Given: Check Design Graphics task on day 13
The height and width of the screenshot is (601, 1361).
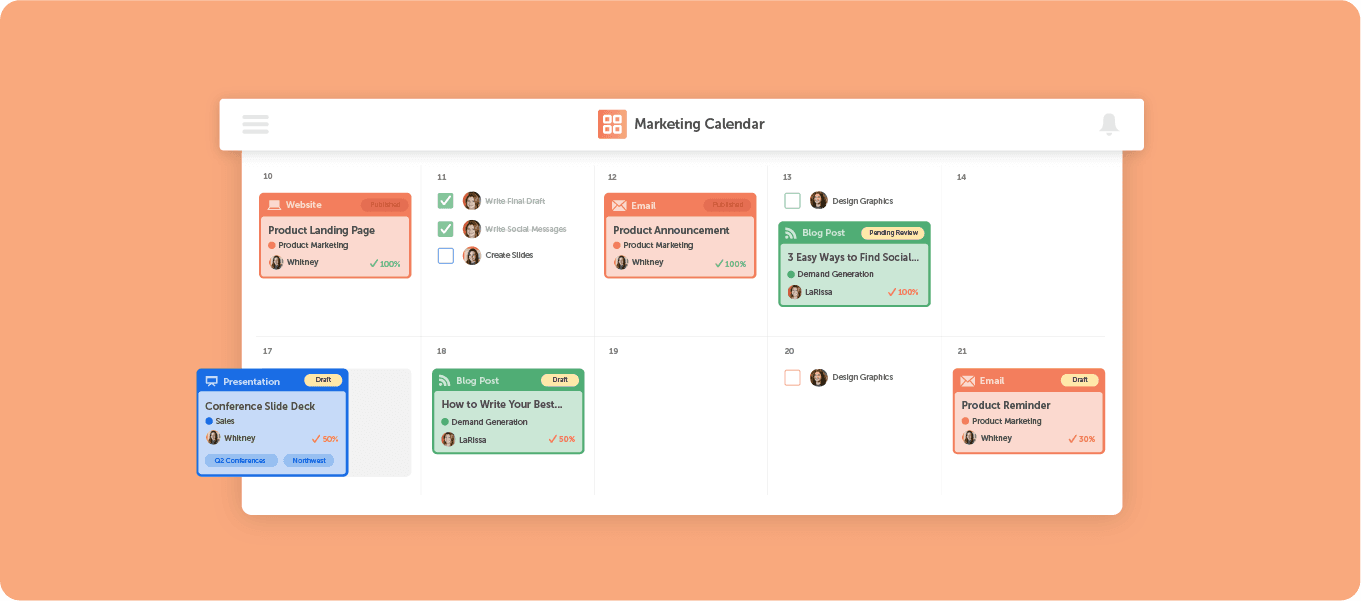Looking at the screenshot, I should [792, 201].
